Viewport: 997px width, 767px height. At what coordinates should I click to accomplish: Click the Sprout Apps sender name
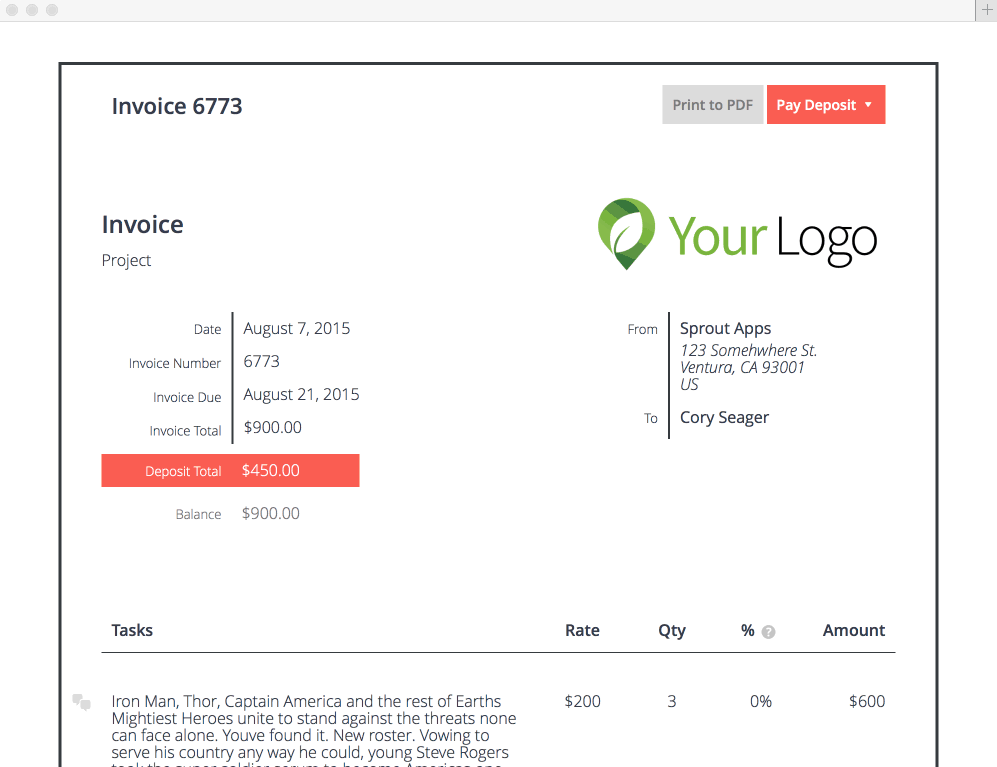[x=725, y=328]
